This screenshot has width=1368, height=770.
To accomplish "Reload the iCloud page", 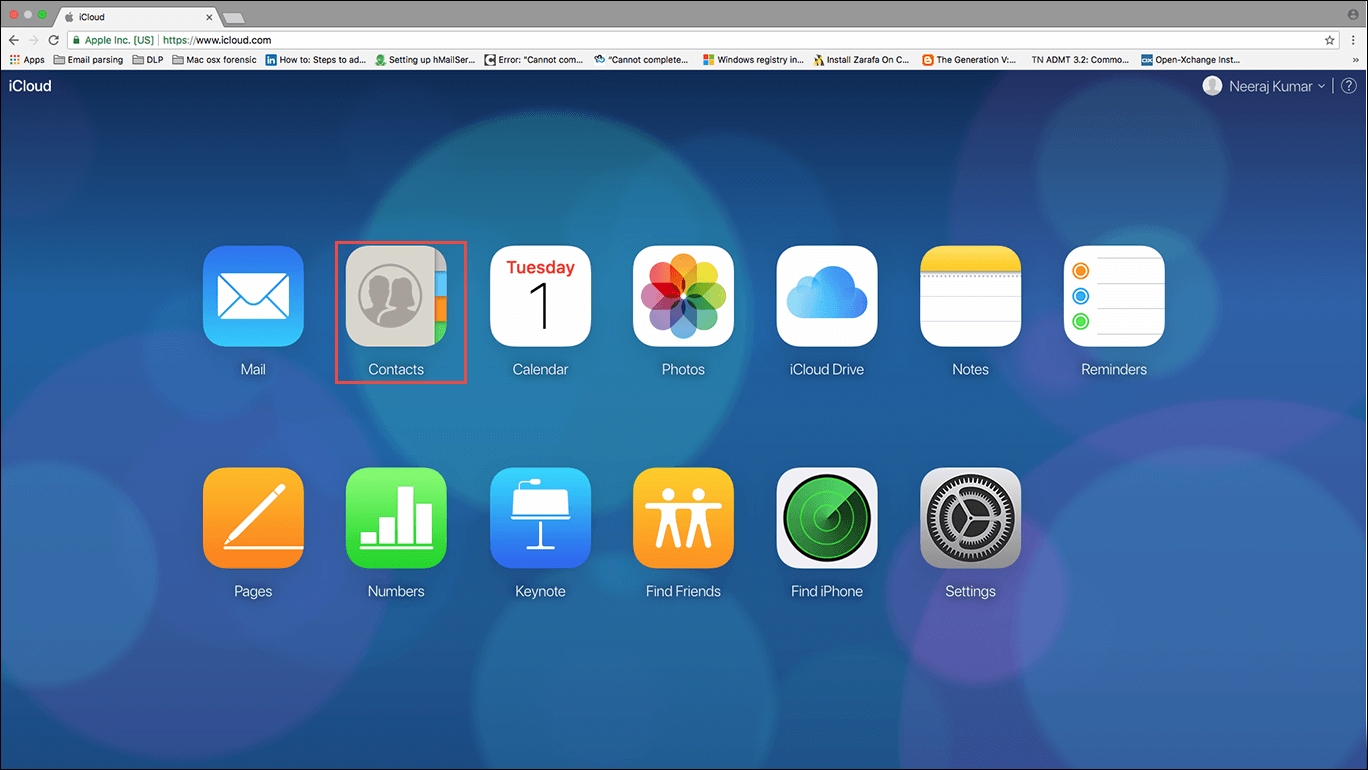I will (54, 40).
